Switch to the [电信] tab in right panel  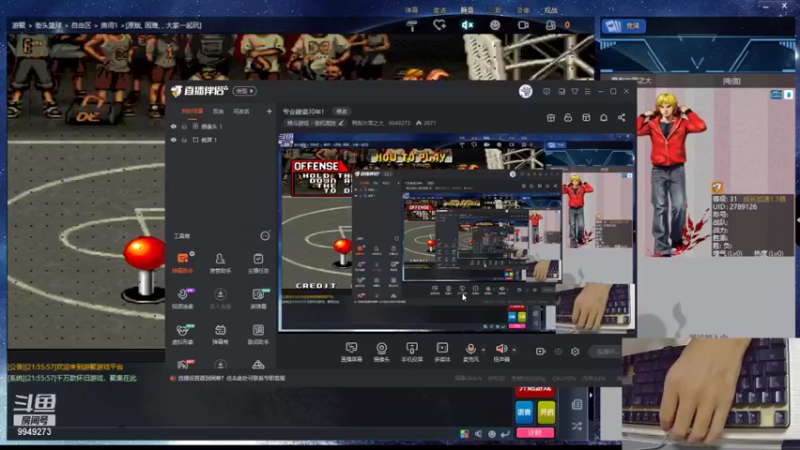pyautogui.click(x=732, y=81)
